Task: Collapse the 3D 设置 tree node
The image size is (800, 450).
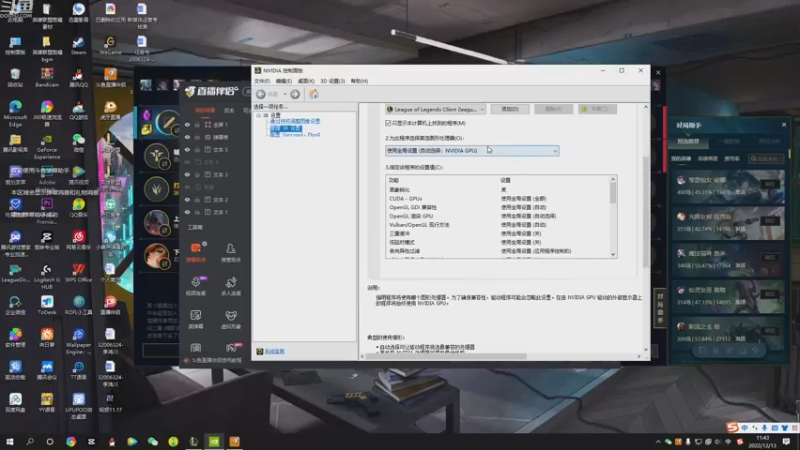Action: (258, 115)
